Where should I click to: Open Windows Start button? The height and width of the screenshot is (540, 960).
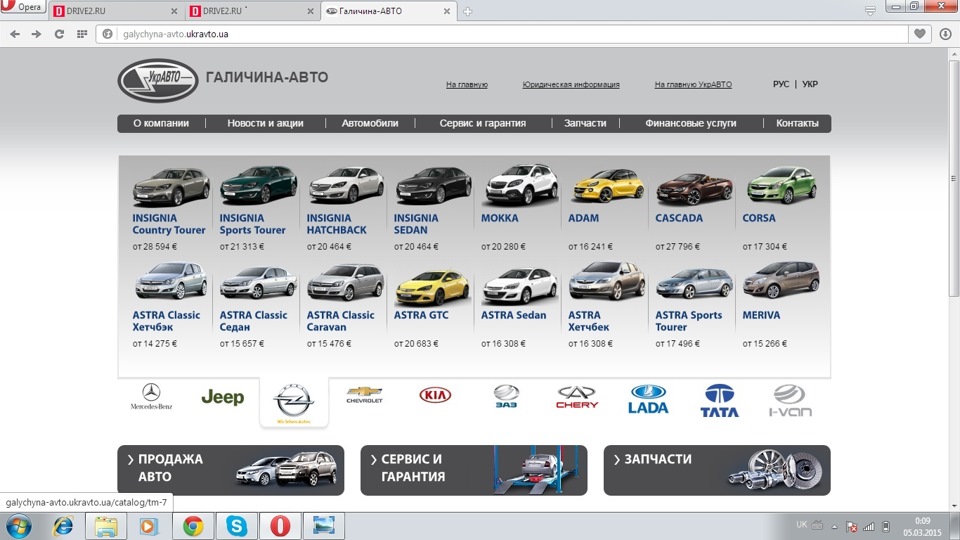pos(18,527)
